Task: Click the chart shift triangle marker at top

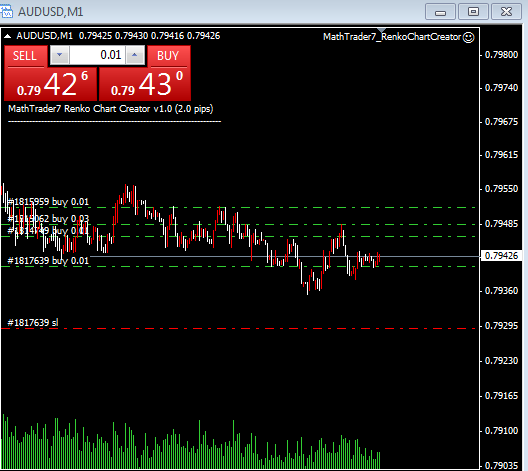Action: tap(382, 31)
